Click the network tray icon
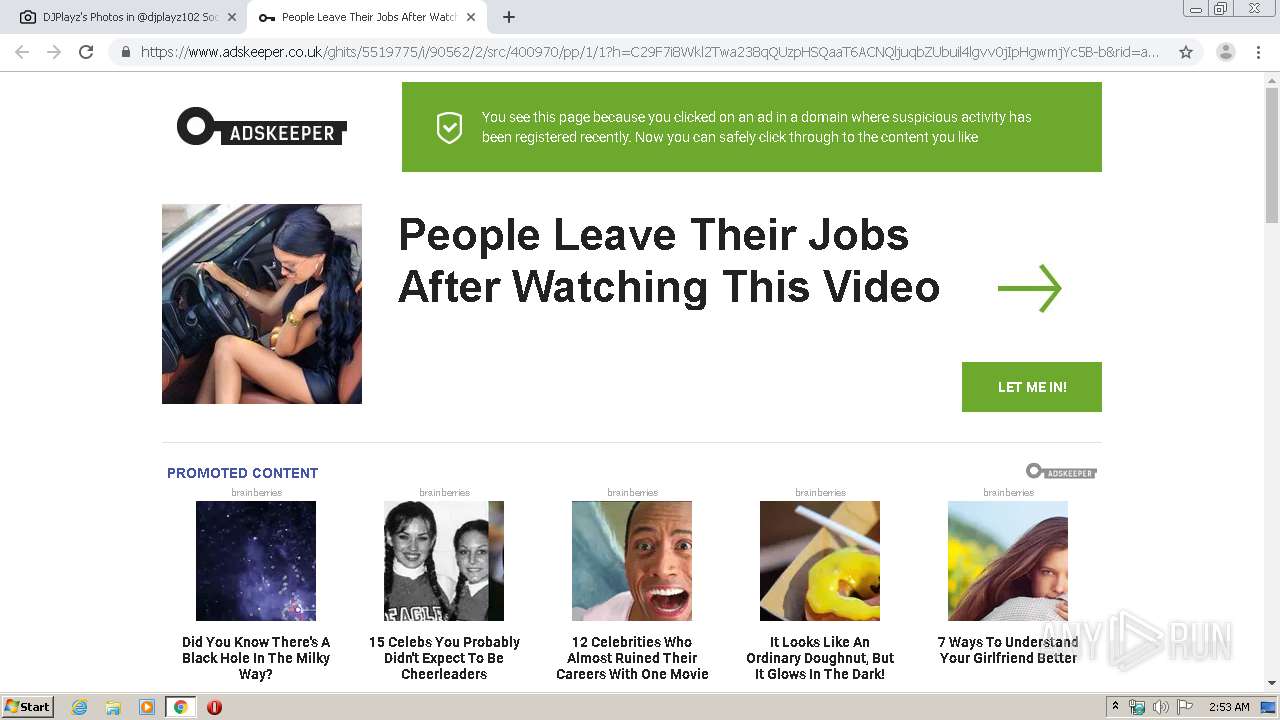 (x=1137, y=707)
